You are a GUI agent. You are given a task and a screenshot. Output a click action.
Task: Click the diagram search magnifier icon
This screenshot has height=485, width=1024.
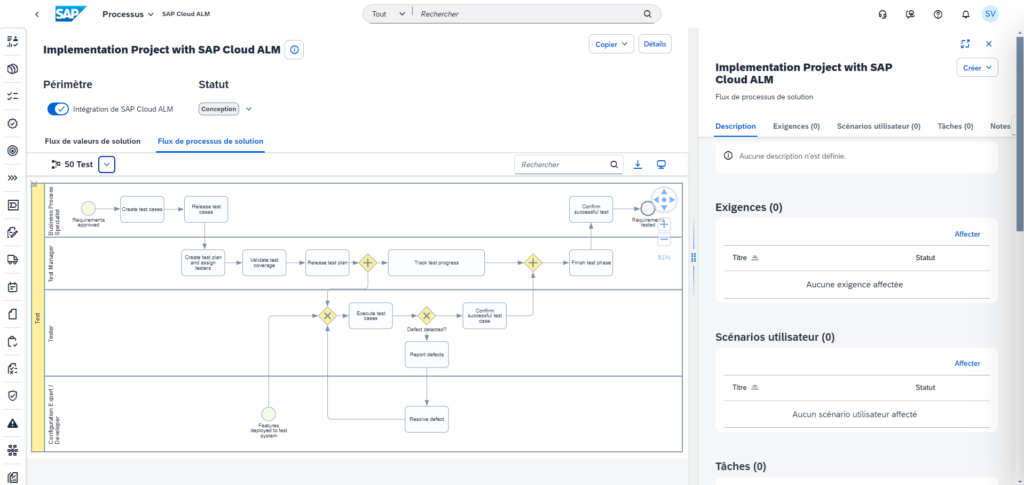(614, 164)
